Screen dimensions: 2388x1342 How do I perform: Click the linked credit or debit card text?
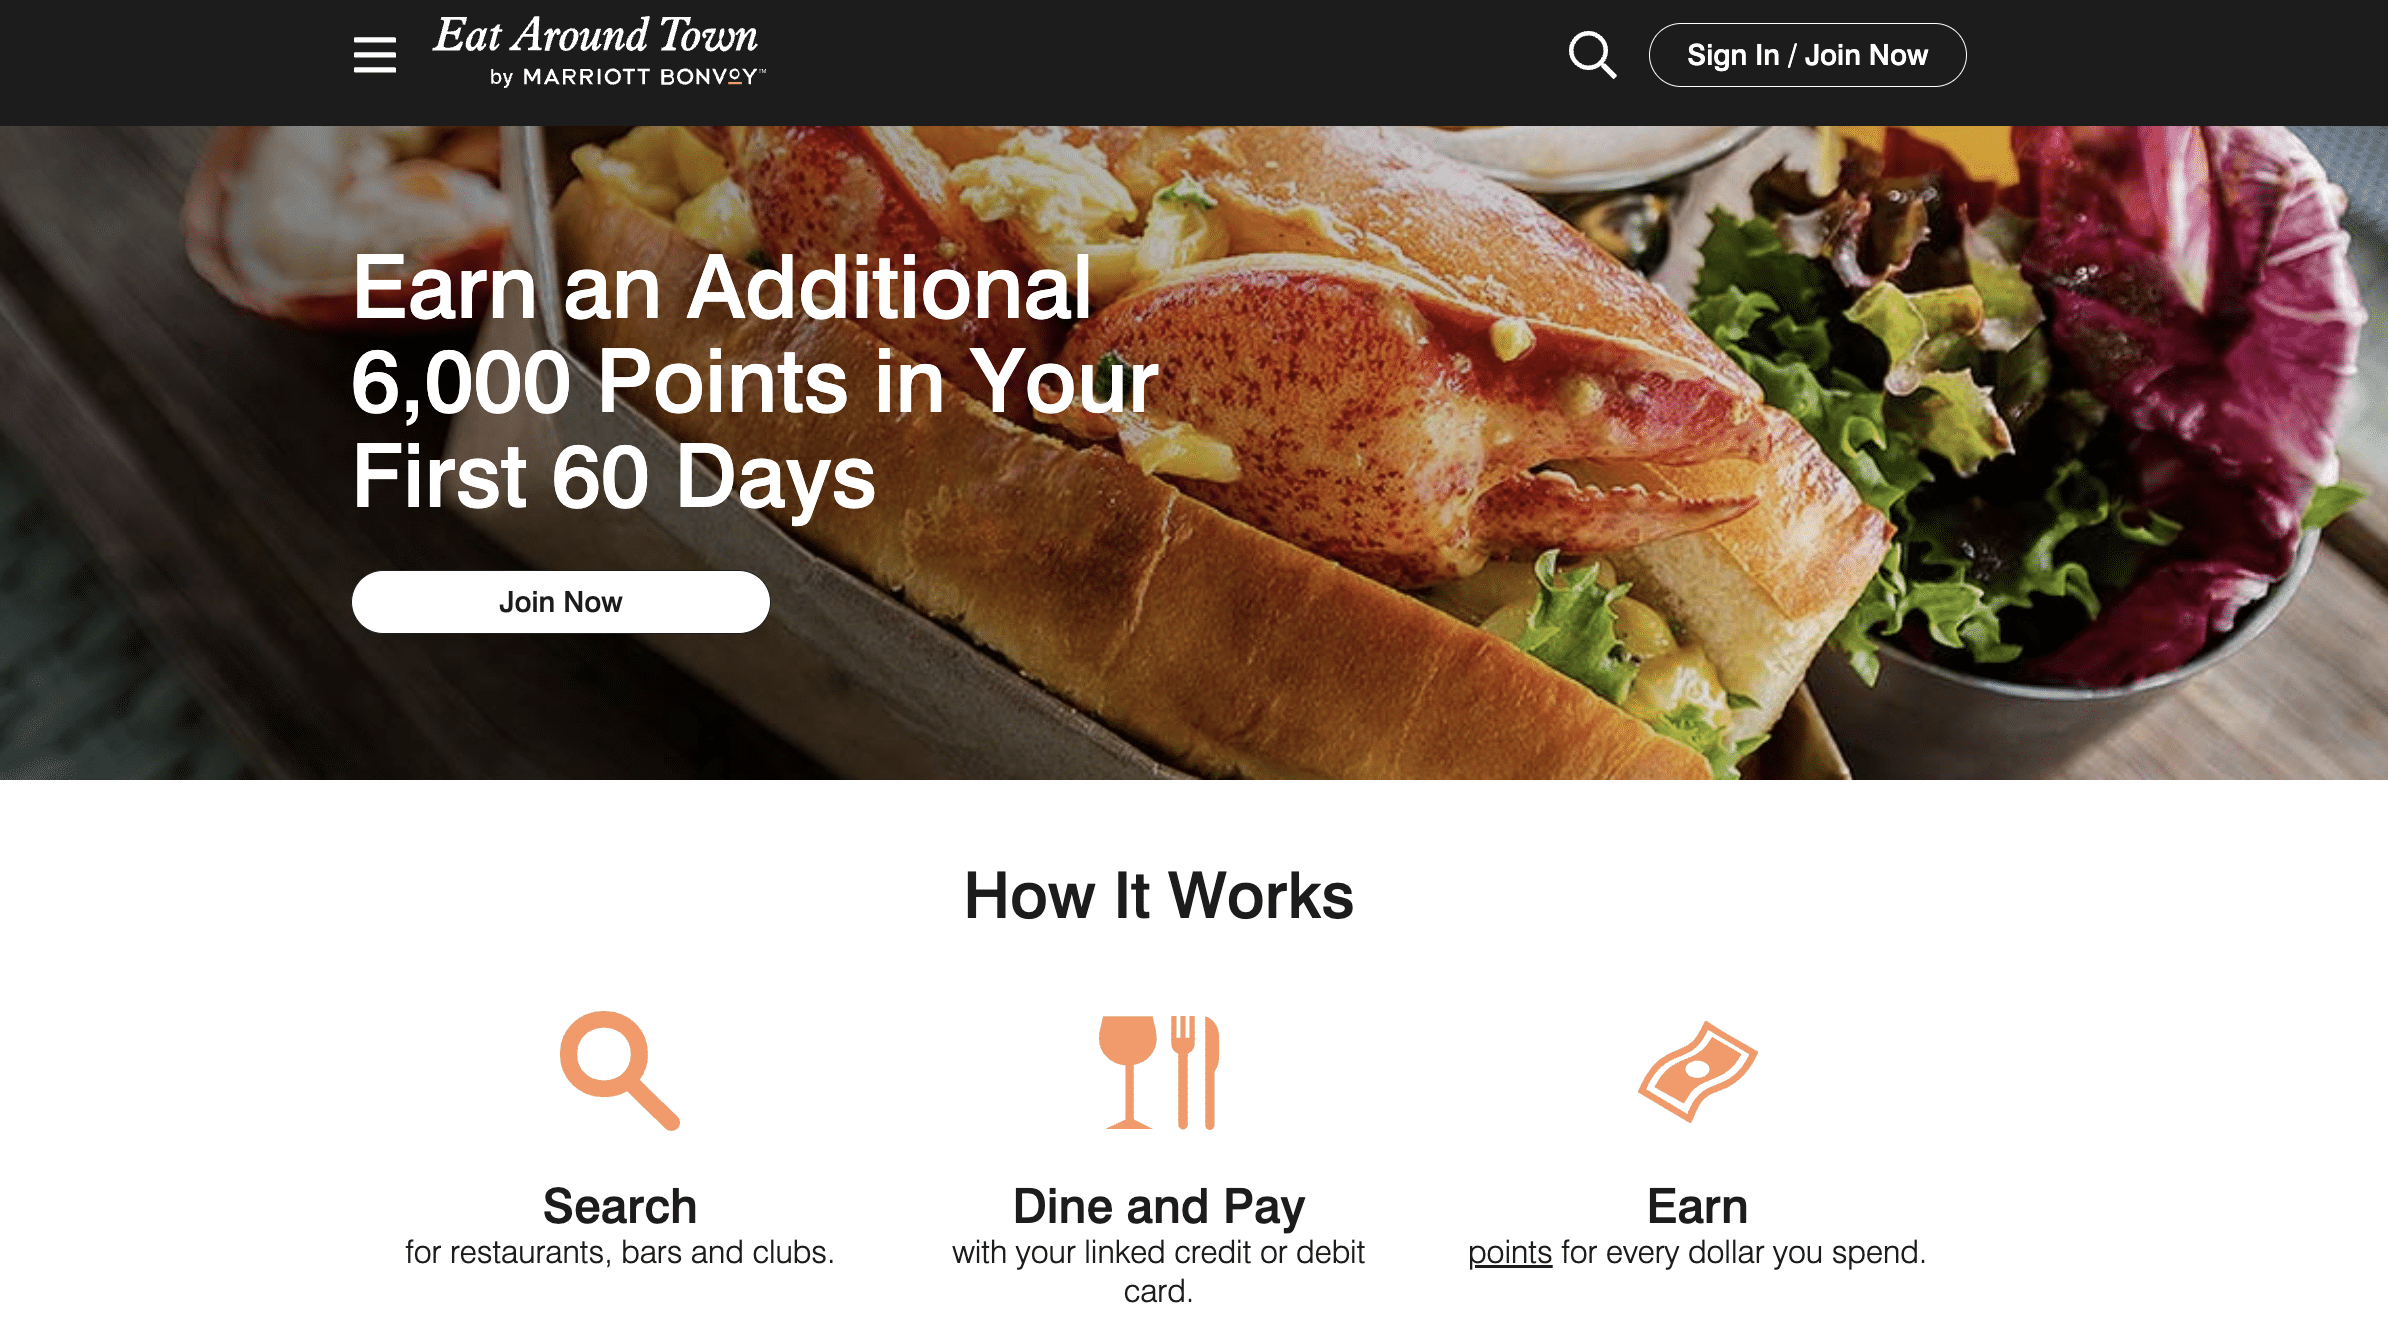(x=1159, y=1271)
